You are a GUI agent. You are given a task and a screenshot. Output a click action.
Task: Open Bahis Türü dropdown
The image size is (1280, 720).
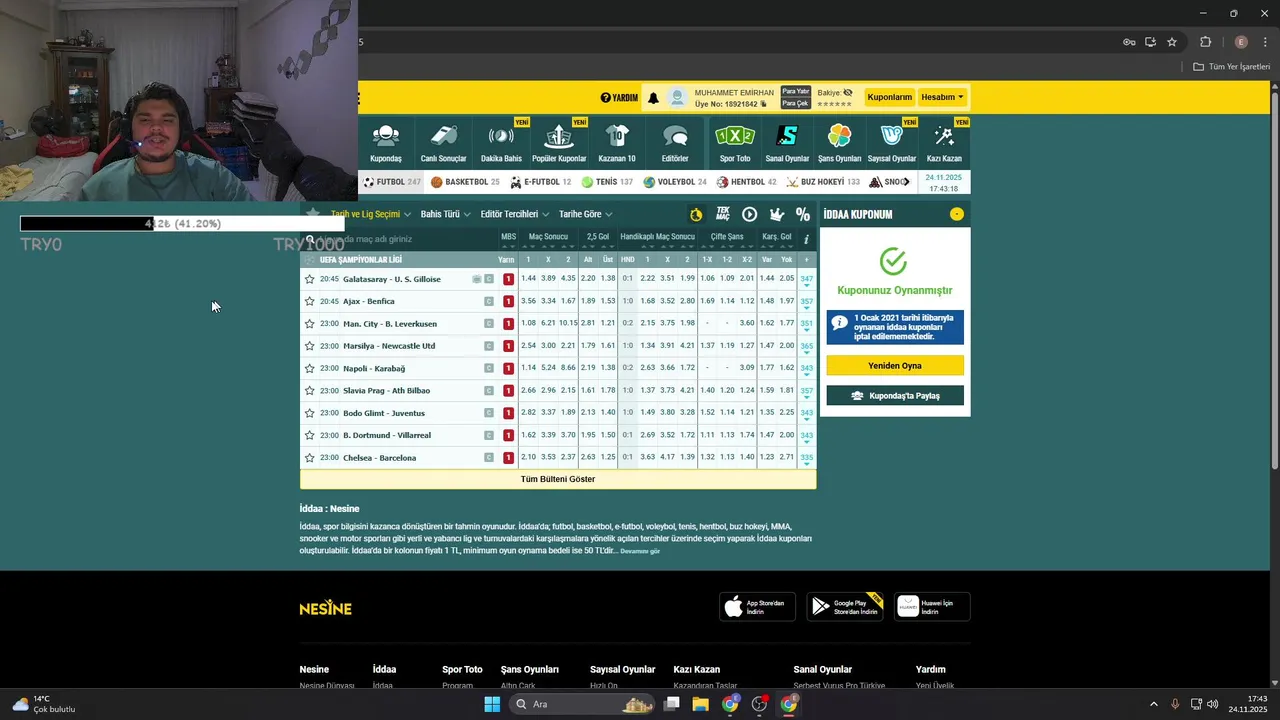click(445, 214)
